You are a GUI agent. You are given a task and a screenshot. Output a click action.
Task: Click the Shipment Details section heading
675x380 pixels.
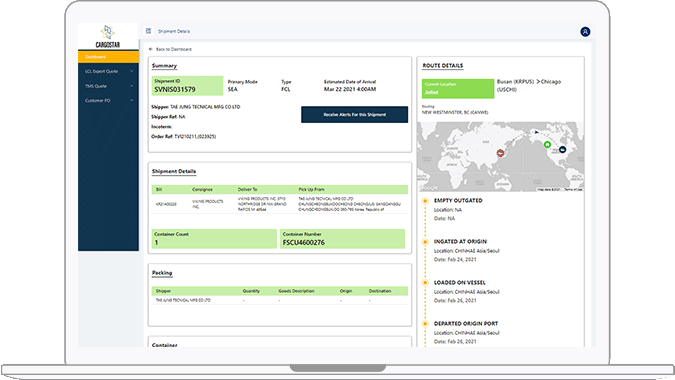[x=174, y=171]
